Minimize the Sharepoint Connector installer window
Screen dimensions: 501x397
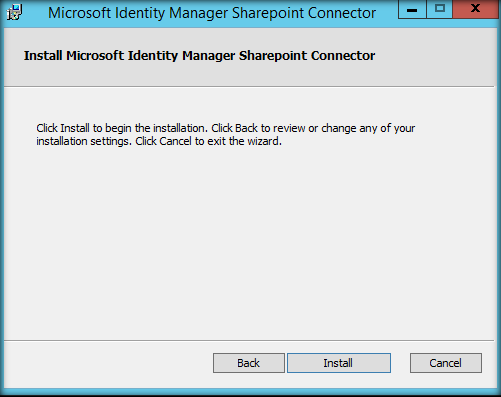tap(412, 9)
